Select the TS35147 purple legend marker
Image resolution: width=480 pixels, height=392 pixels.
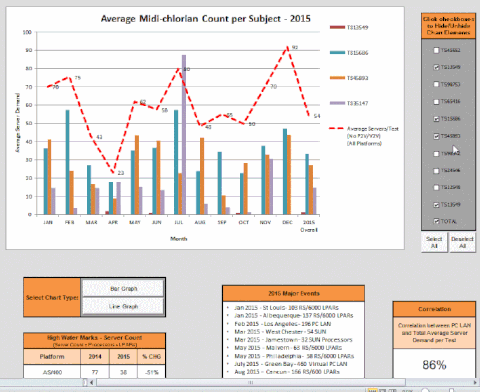337,103
